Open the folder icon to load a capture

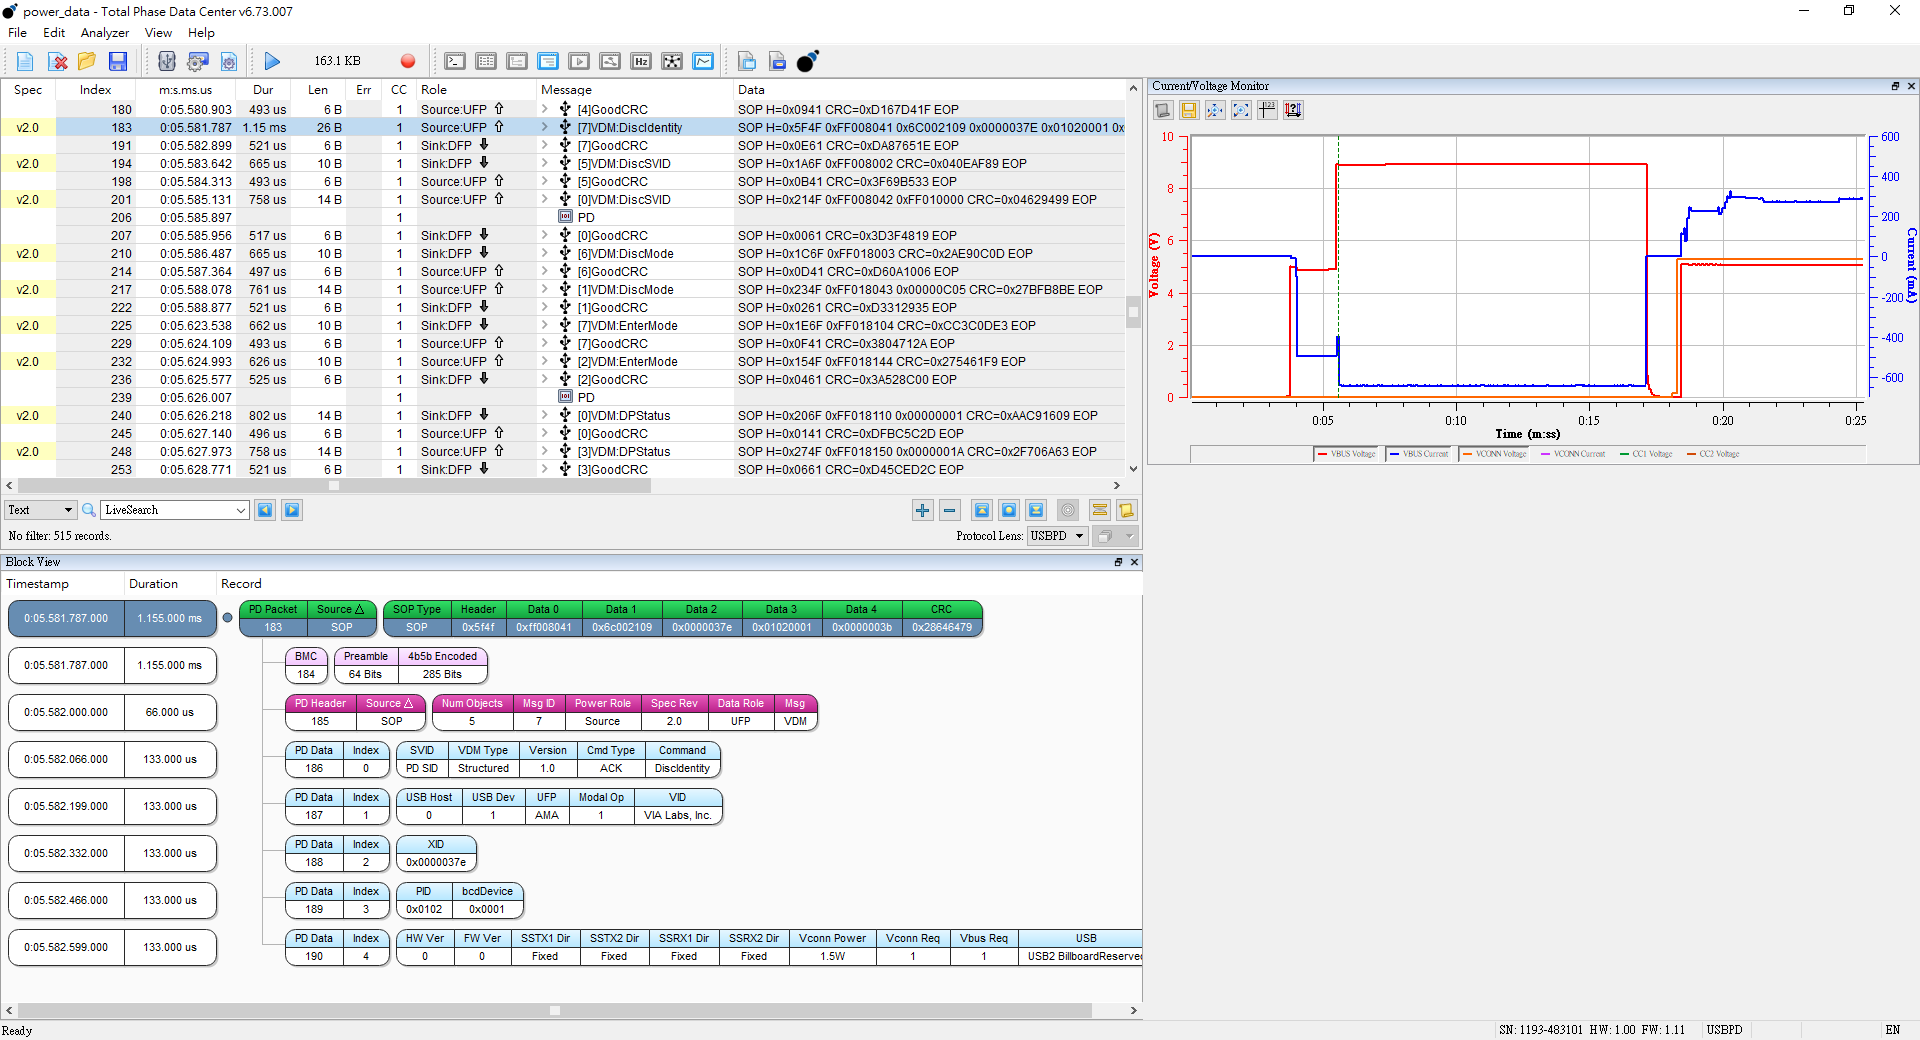click(87, 62)
